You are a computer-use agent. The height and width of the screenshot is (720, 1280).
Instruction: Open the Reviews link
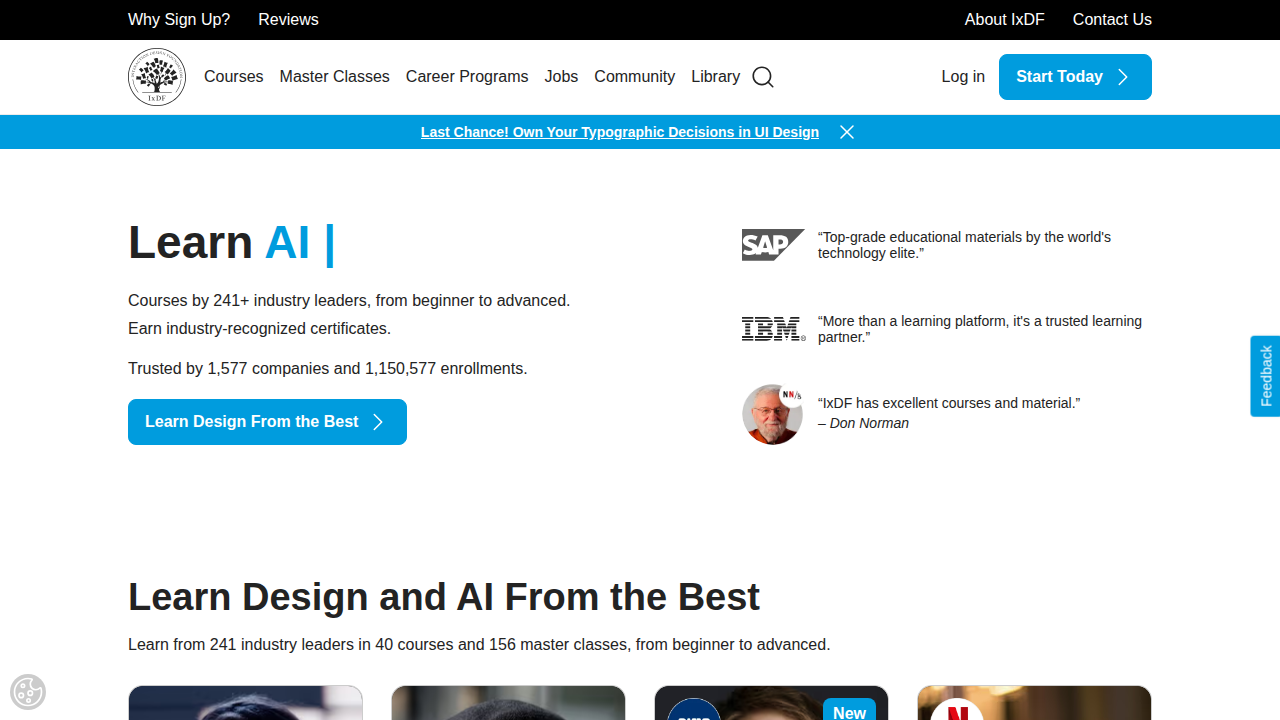[x=288, y=20]
